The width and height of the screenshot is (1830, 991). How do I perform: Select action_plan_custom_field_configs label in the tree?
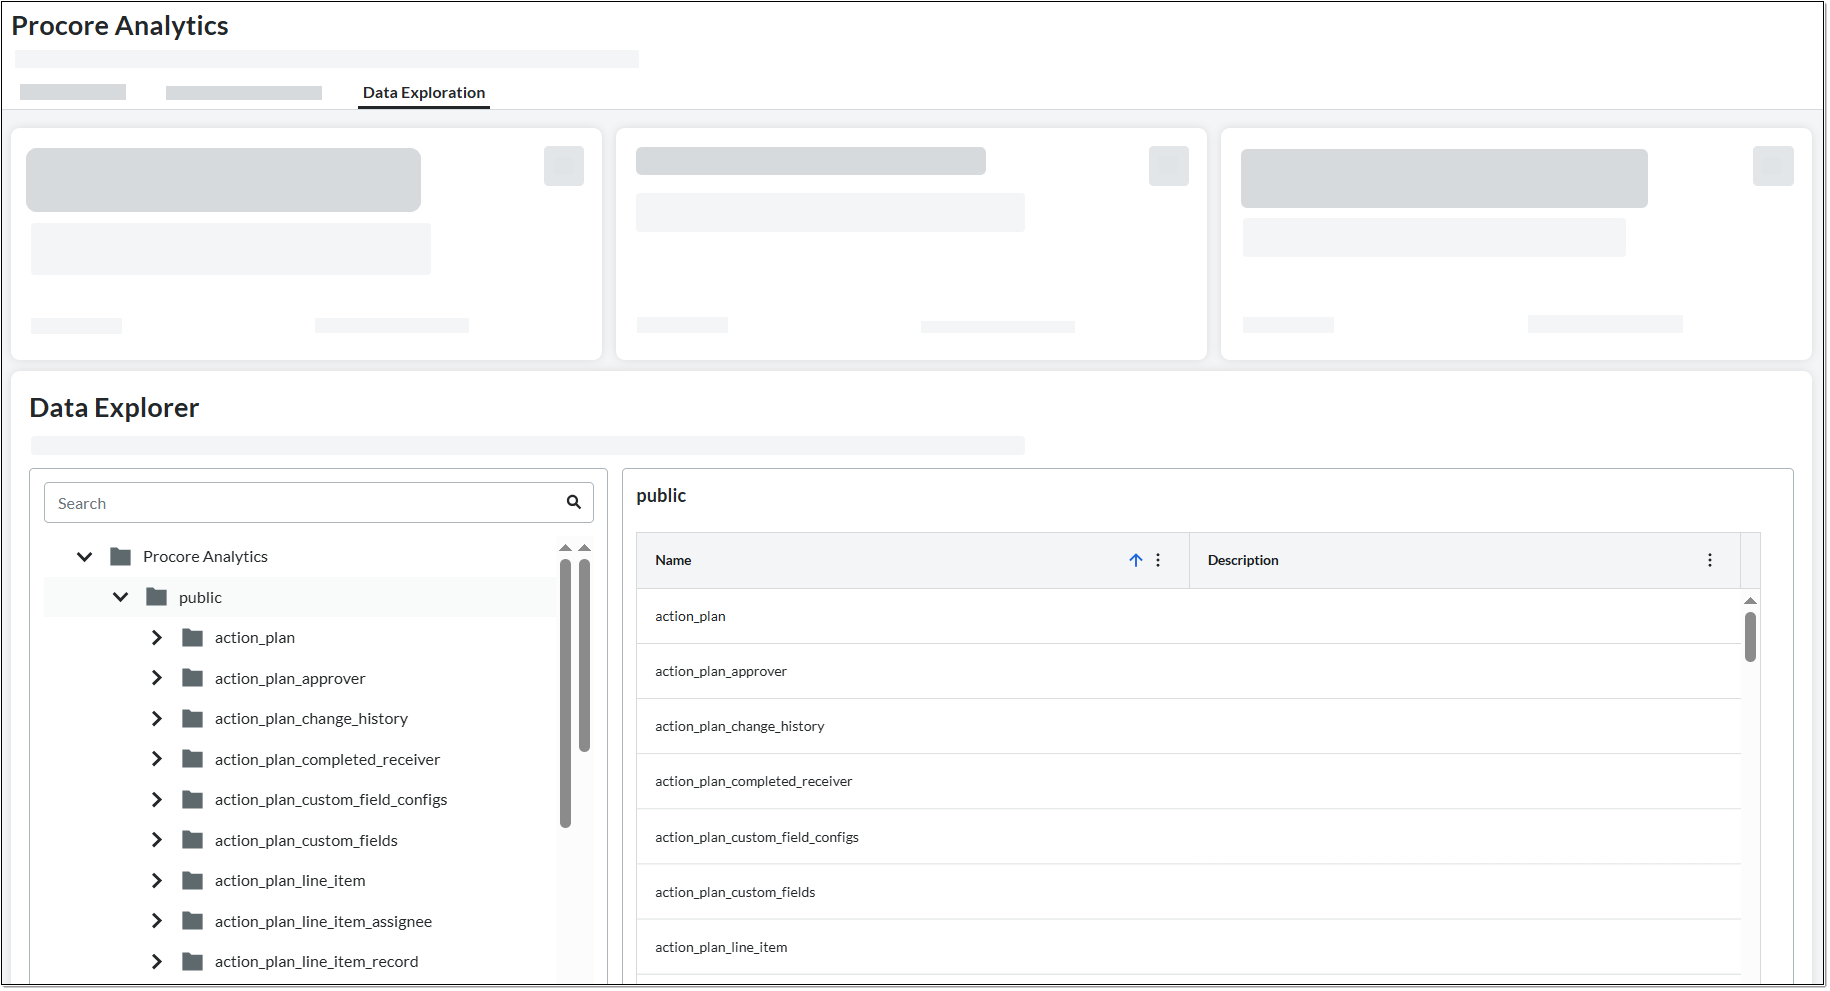(331, 800)
